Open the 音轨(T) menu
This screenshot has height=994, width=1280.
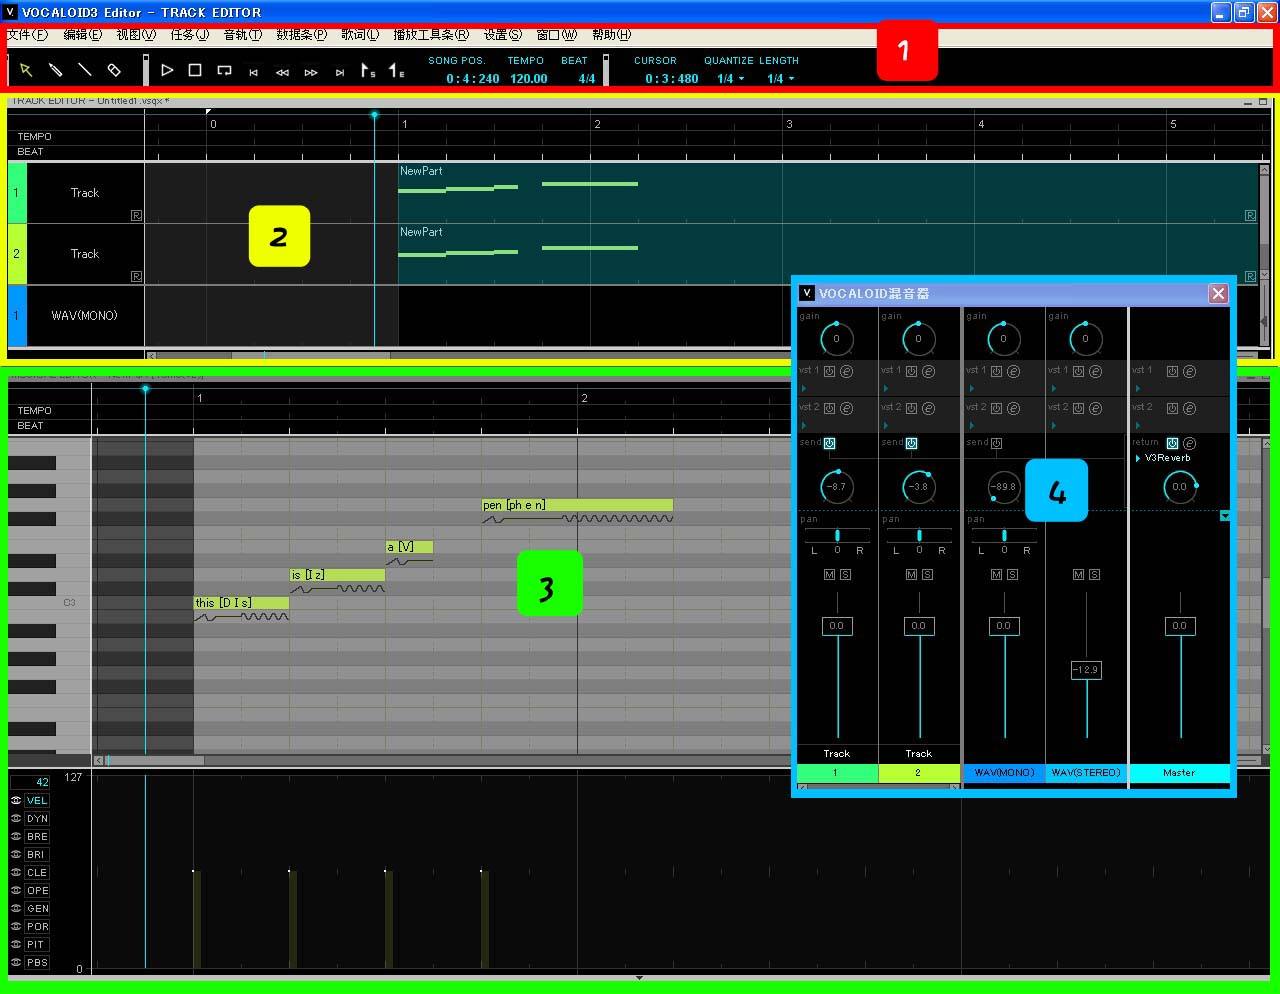[242, 35]
